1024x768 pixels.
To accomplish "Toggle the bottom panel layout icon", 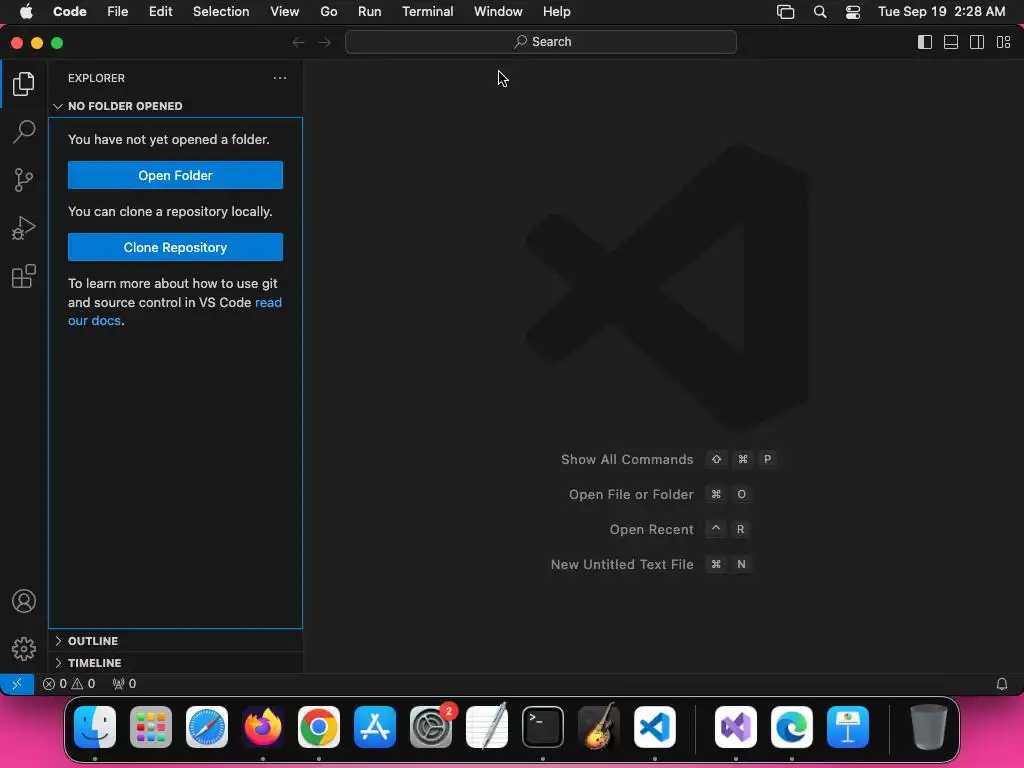I will [x=951, y=42].
